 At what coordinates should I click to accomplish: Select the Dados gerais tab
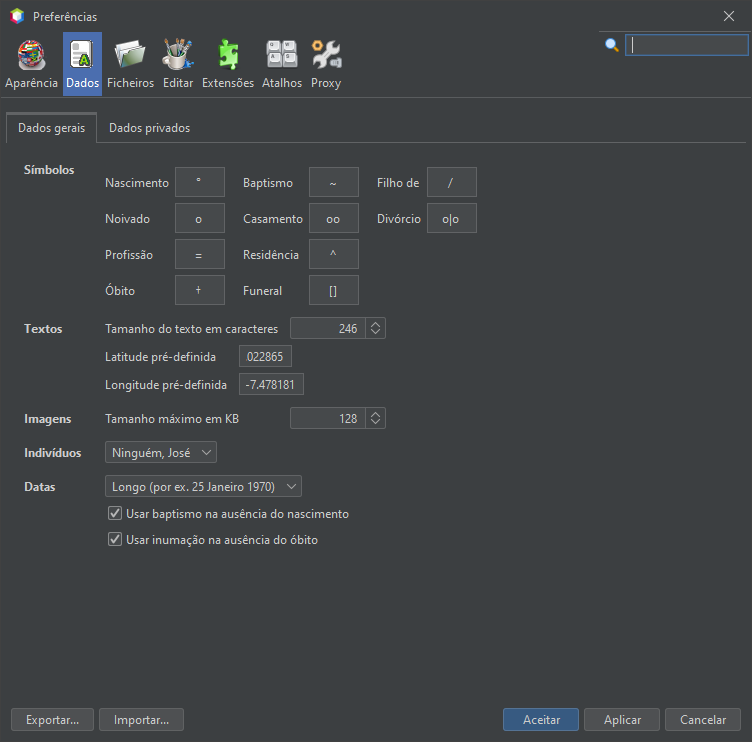tap(51, 128)
